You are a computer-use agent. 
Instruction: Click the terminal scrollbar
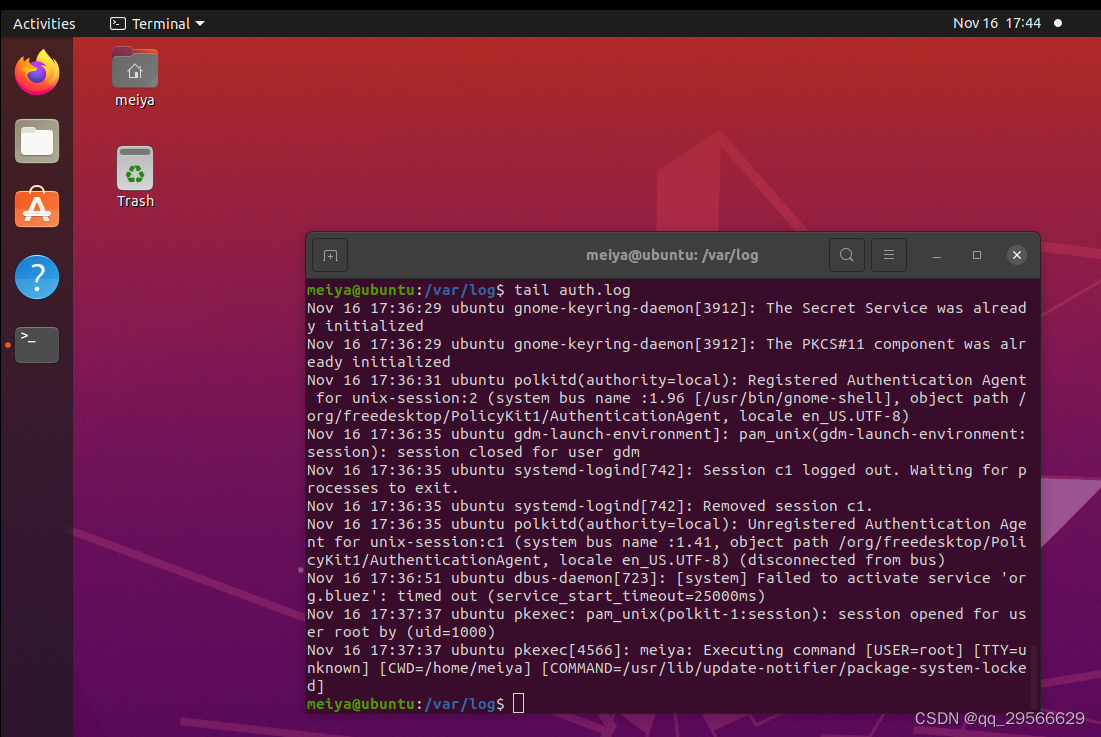(1034, 677)
